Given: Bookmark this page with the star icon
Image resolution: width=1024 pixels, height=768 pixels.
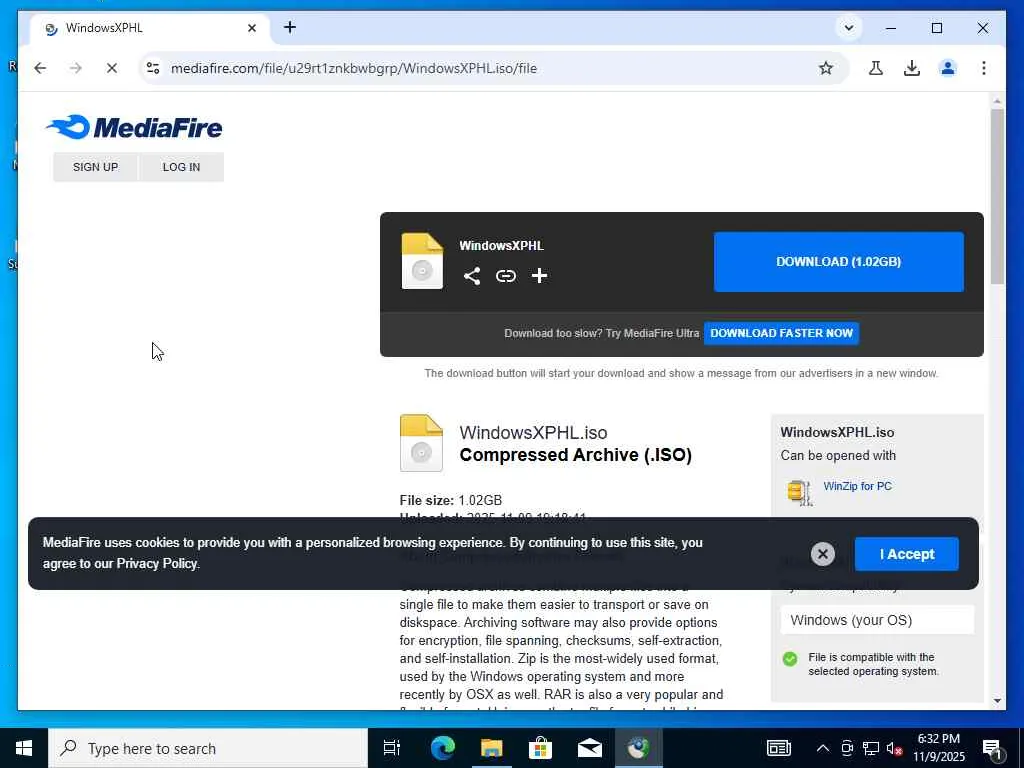Looking at the screenshot, I should [826, 68].
